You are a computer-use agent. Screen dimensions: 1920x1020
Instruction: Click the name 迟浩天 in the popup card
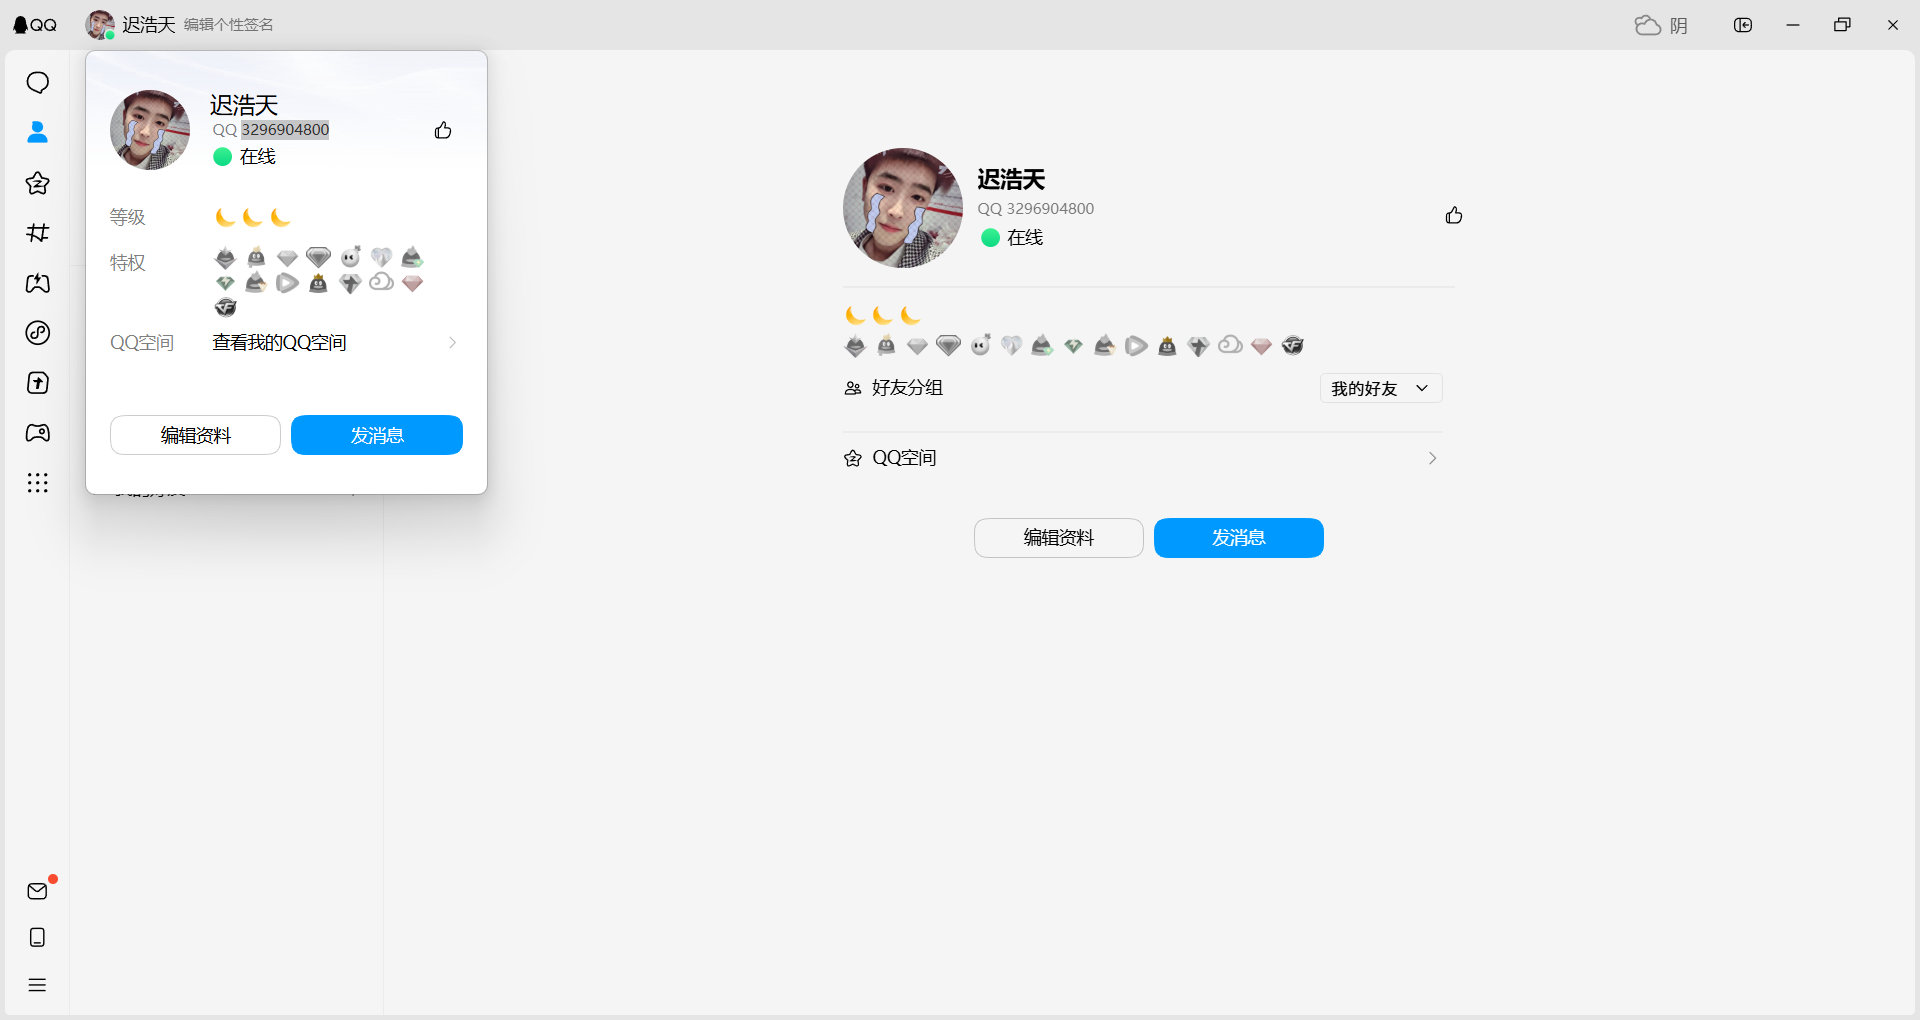244,105
